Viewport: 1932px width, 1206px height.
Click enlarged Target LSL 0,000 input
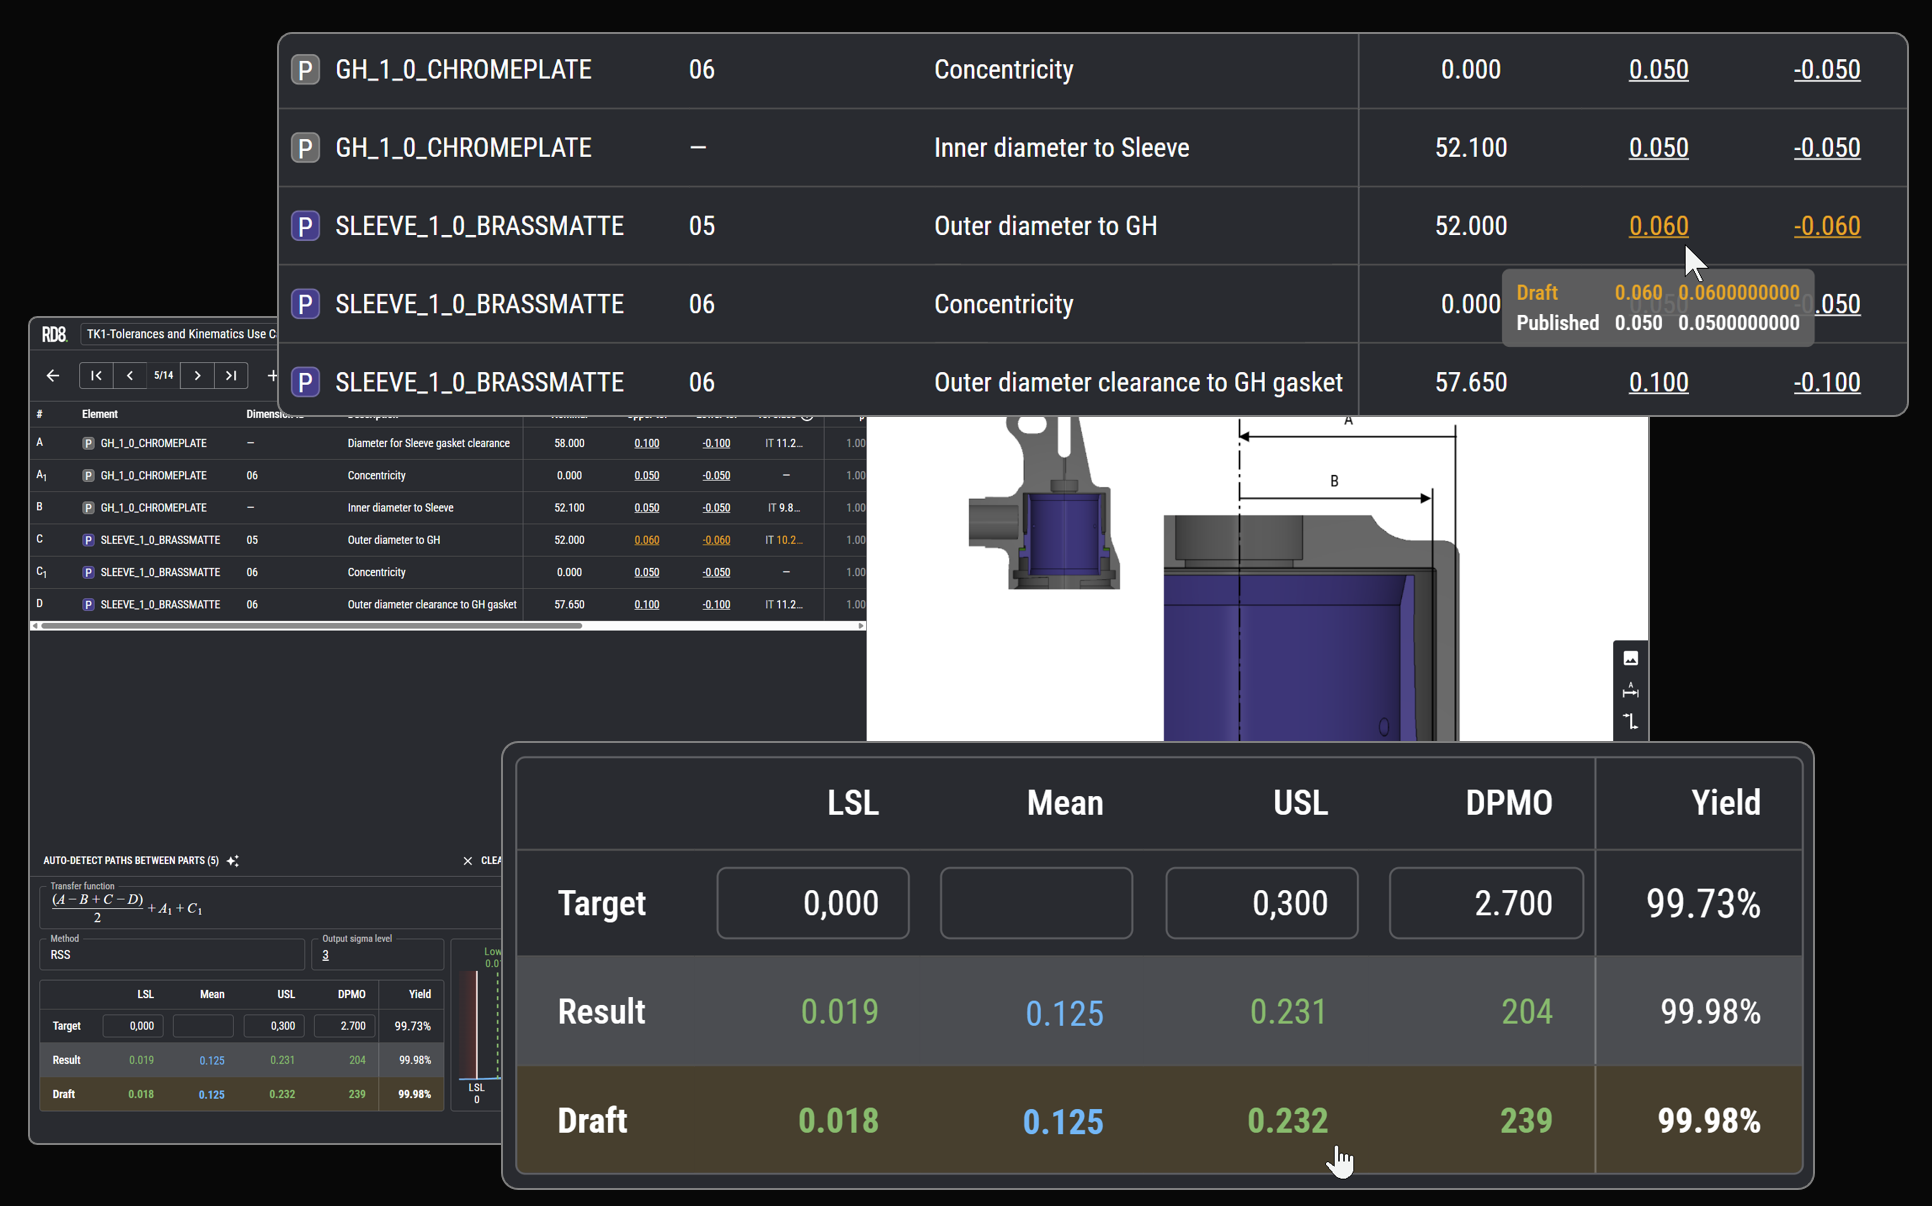click(813, 903)
